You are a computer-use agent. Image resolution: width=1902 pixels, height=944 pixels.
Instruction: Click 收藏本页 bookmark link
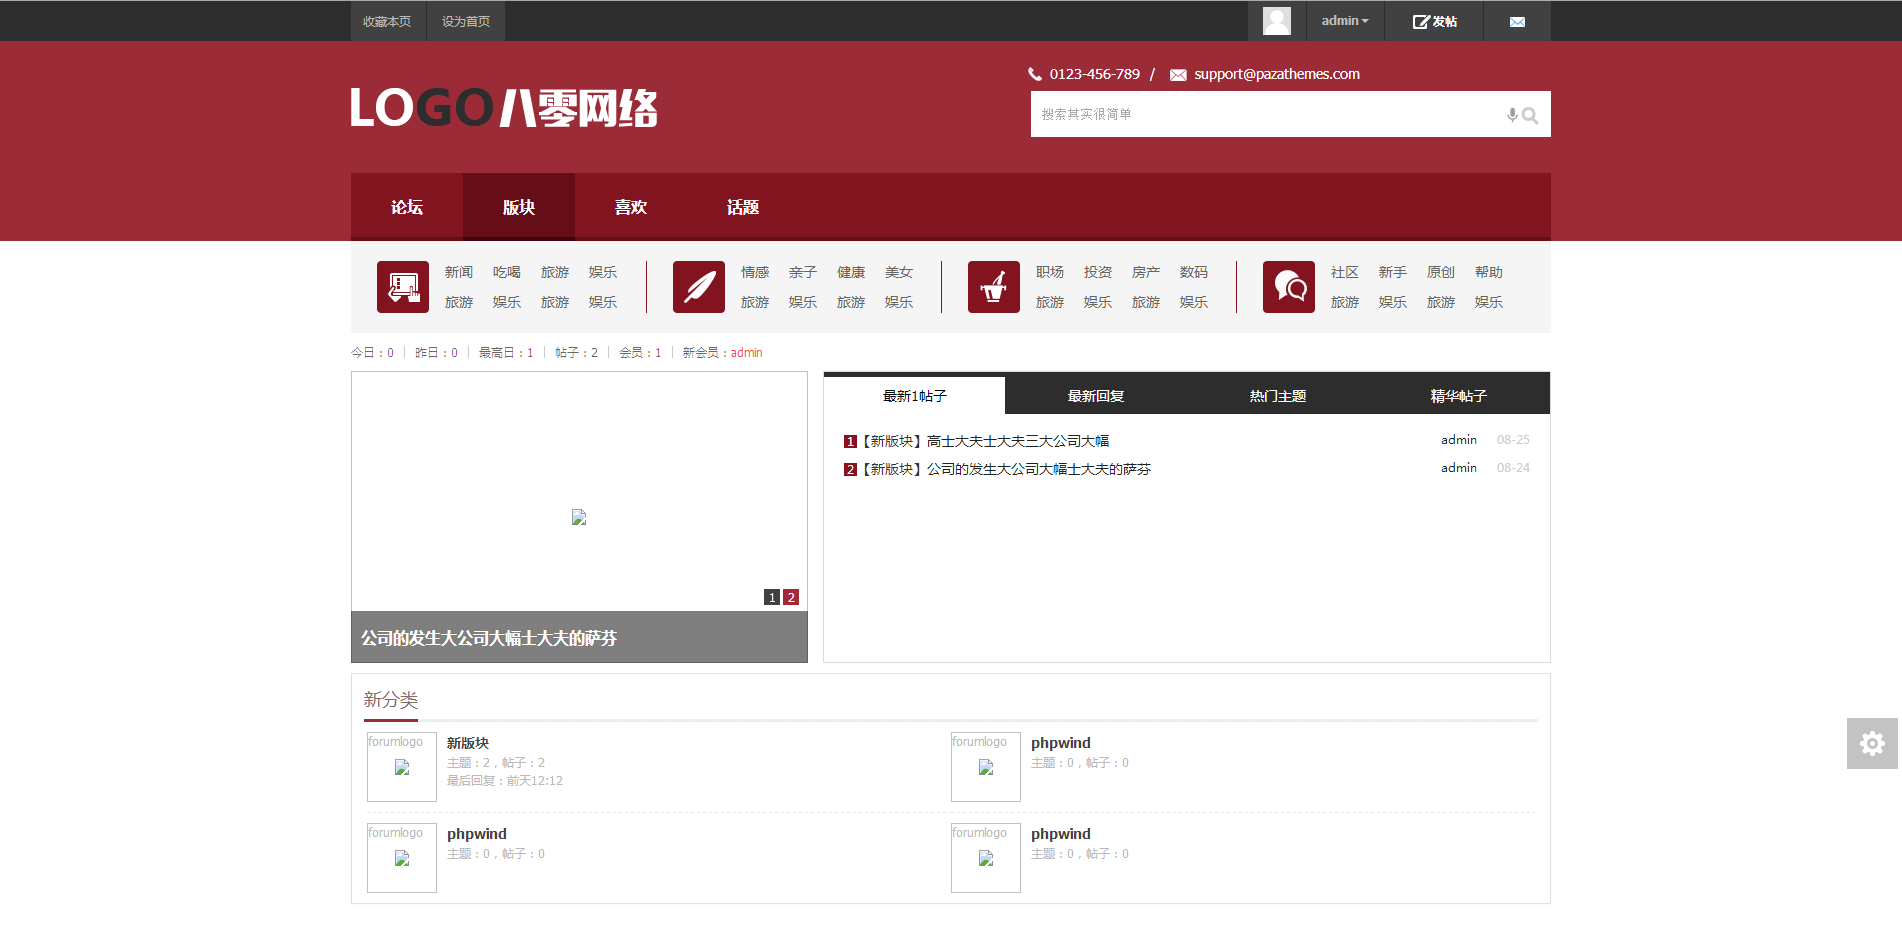click(387, 21)
